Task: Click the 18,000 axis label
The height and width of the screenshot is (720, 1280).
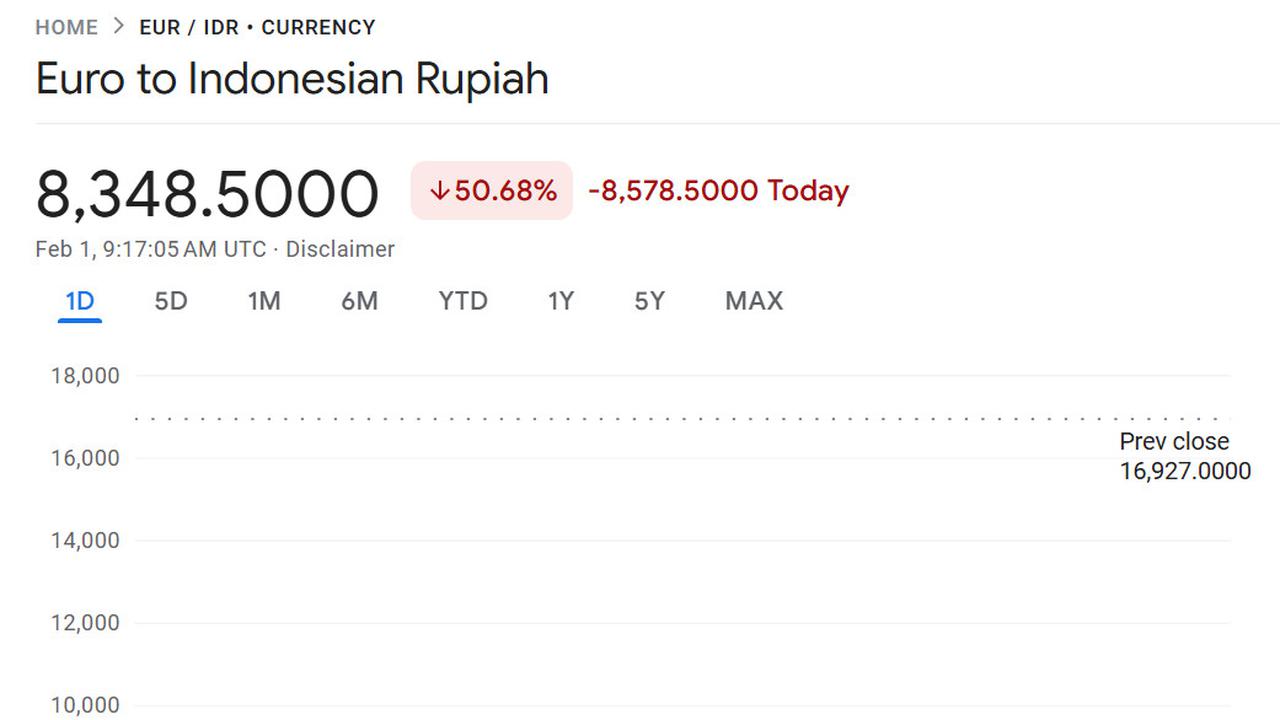Action: click(85, 375)
